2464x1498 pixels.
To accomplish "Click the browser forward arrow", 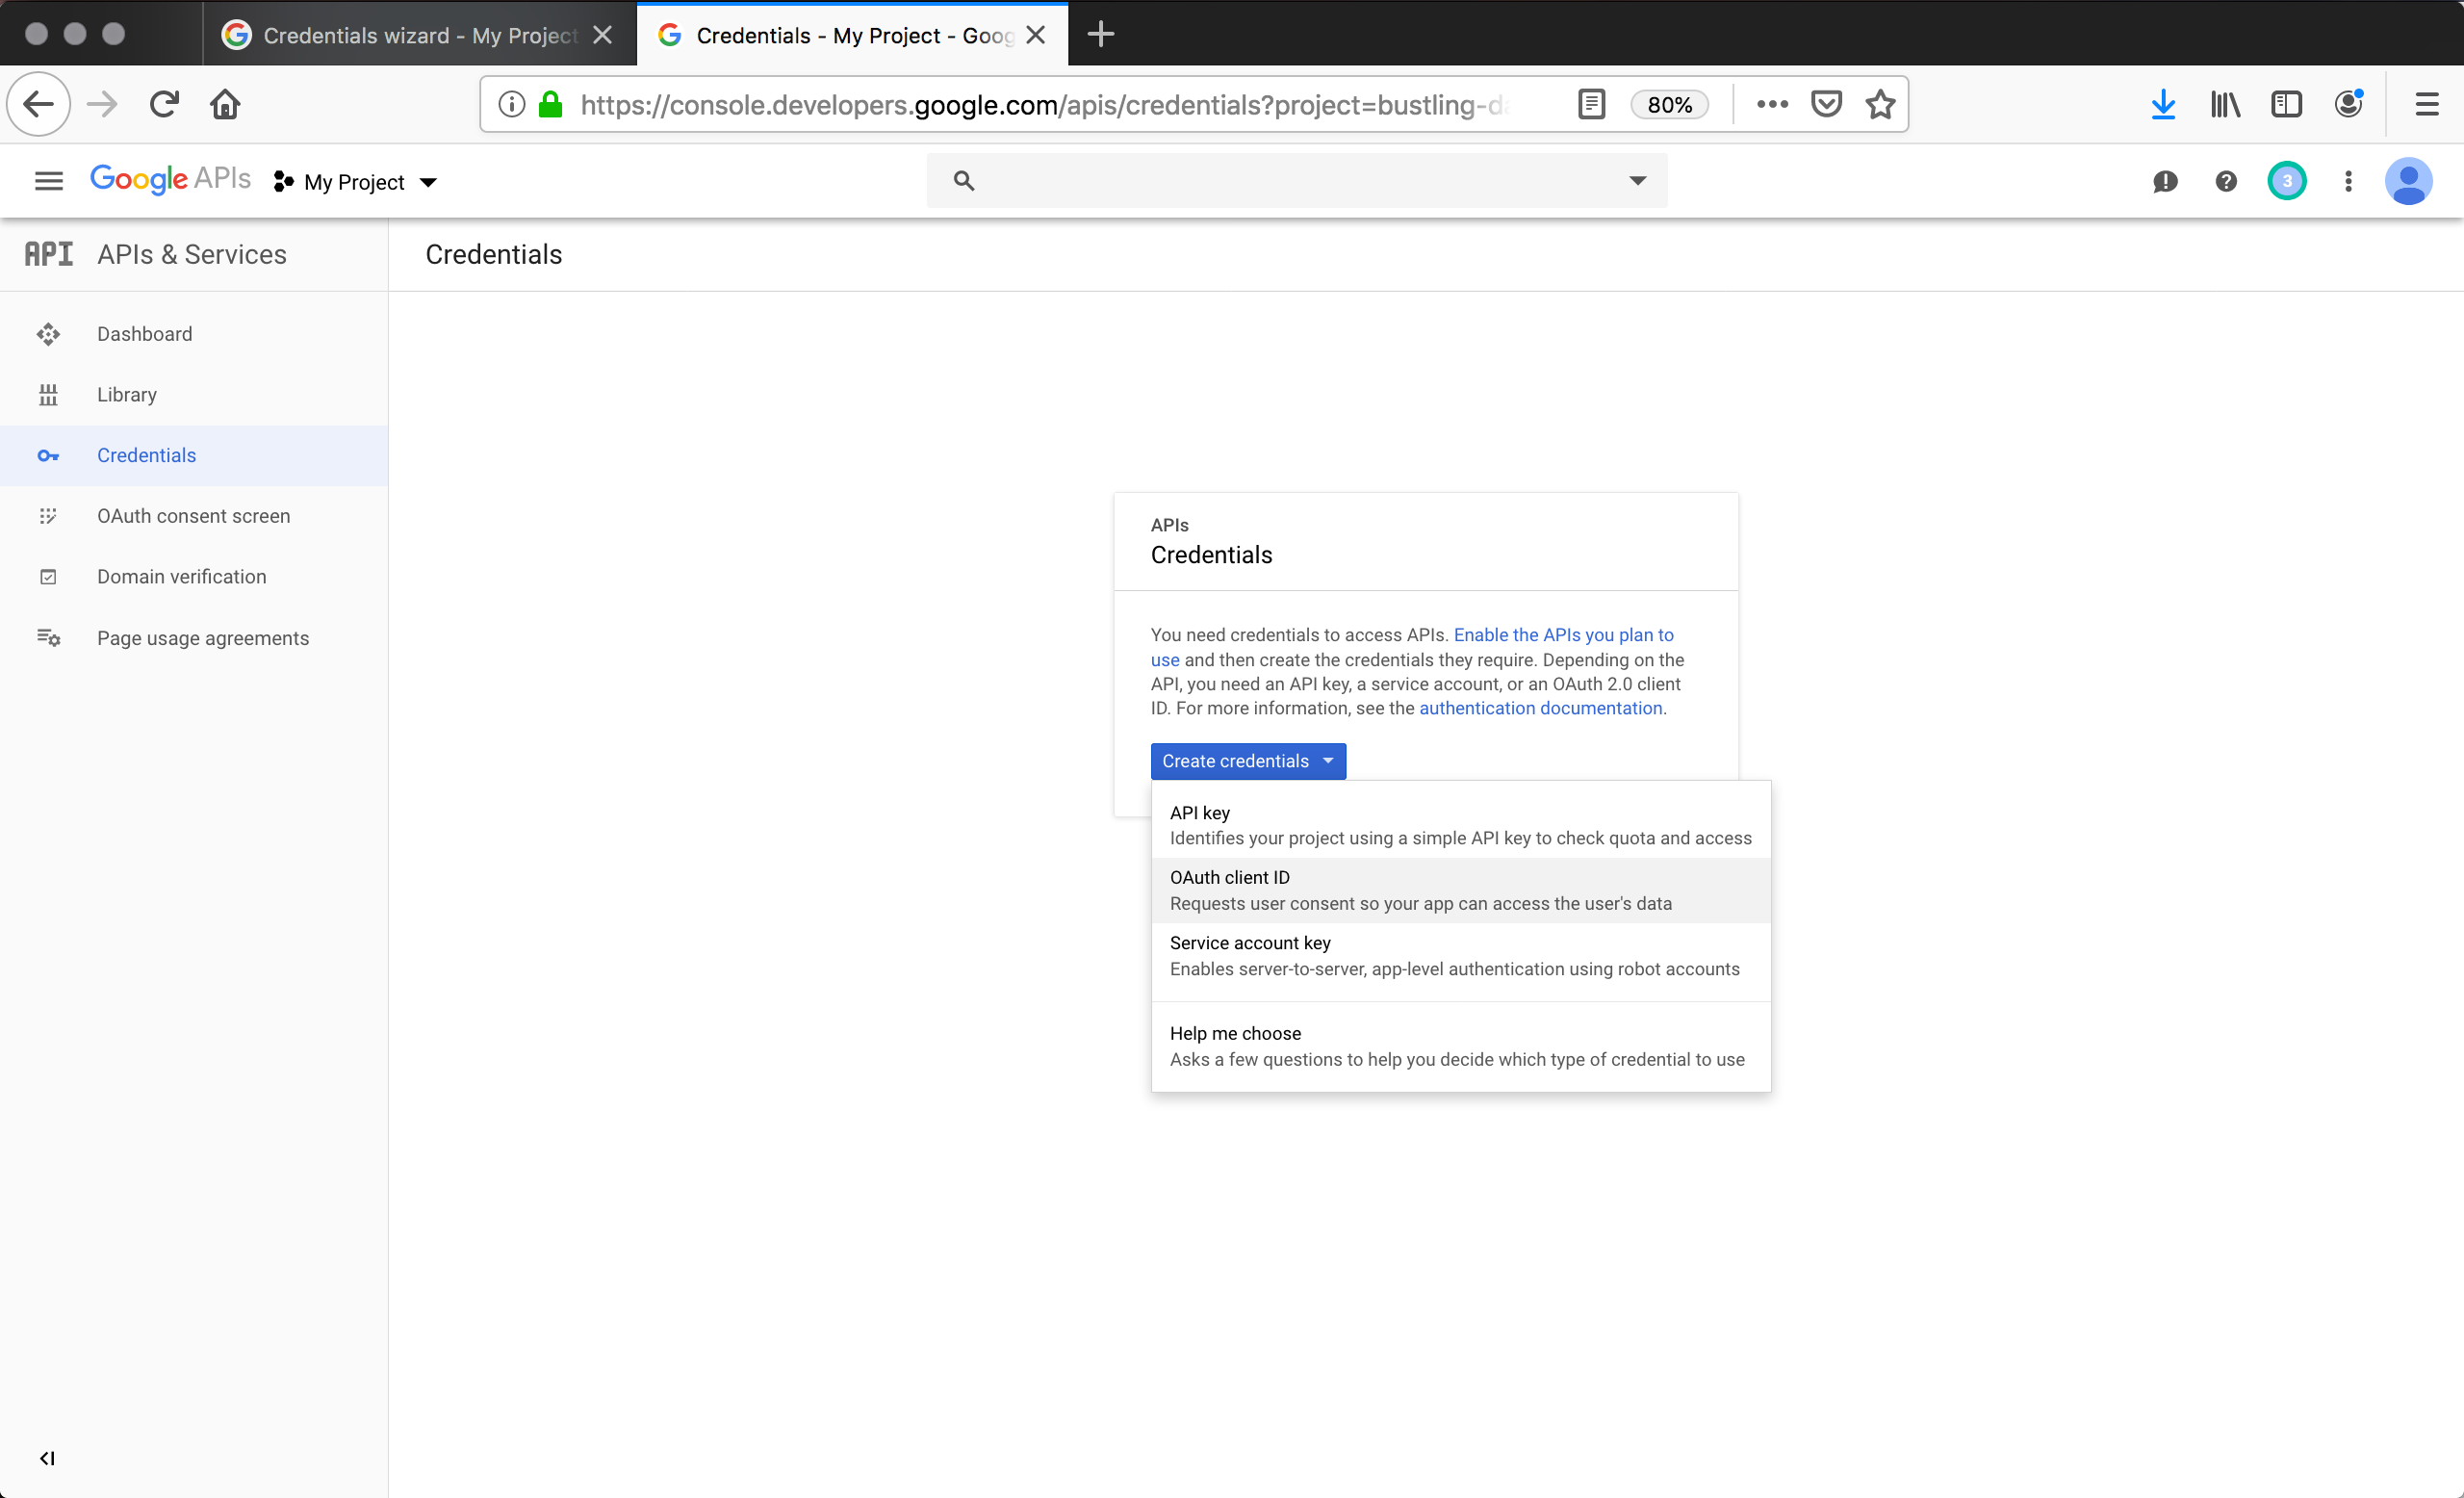I will (102, 104).
